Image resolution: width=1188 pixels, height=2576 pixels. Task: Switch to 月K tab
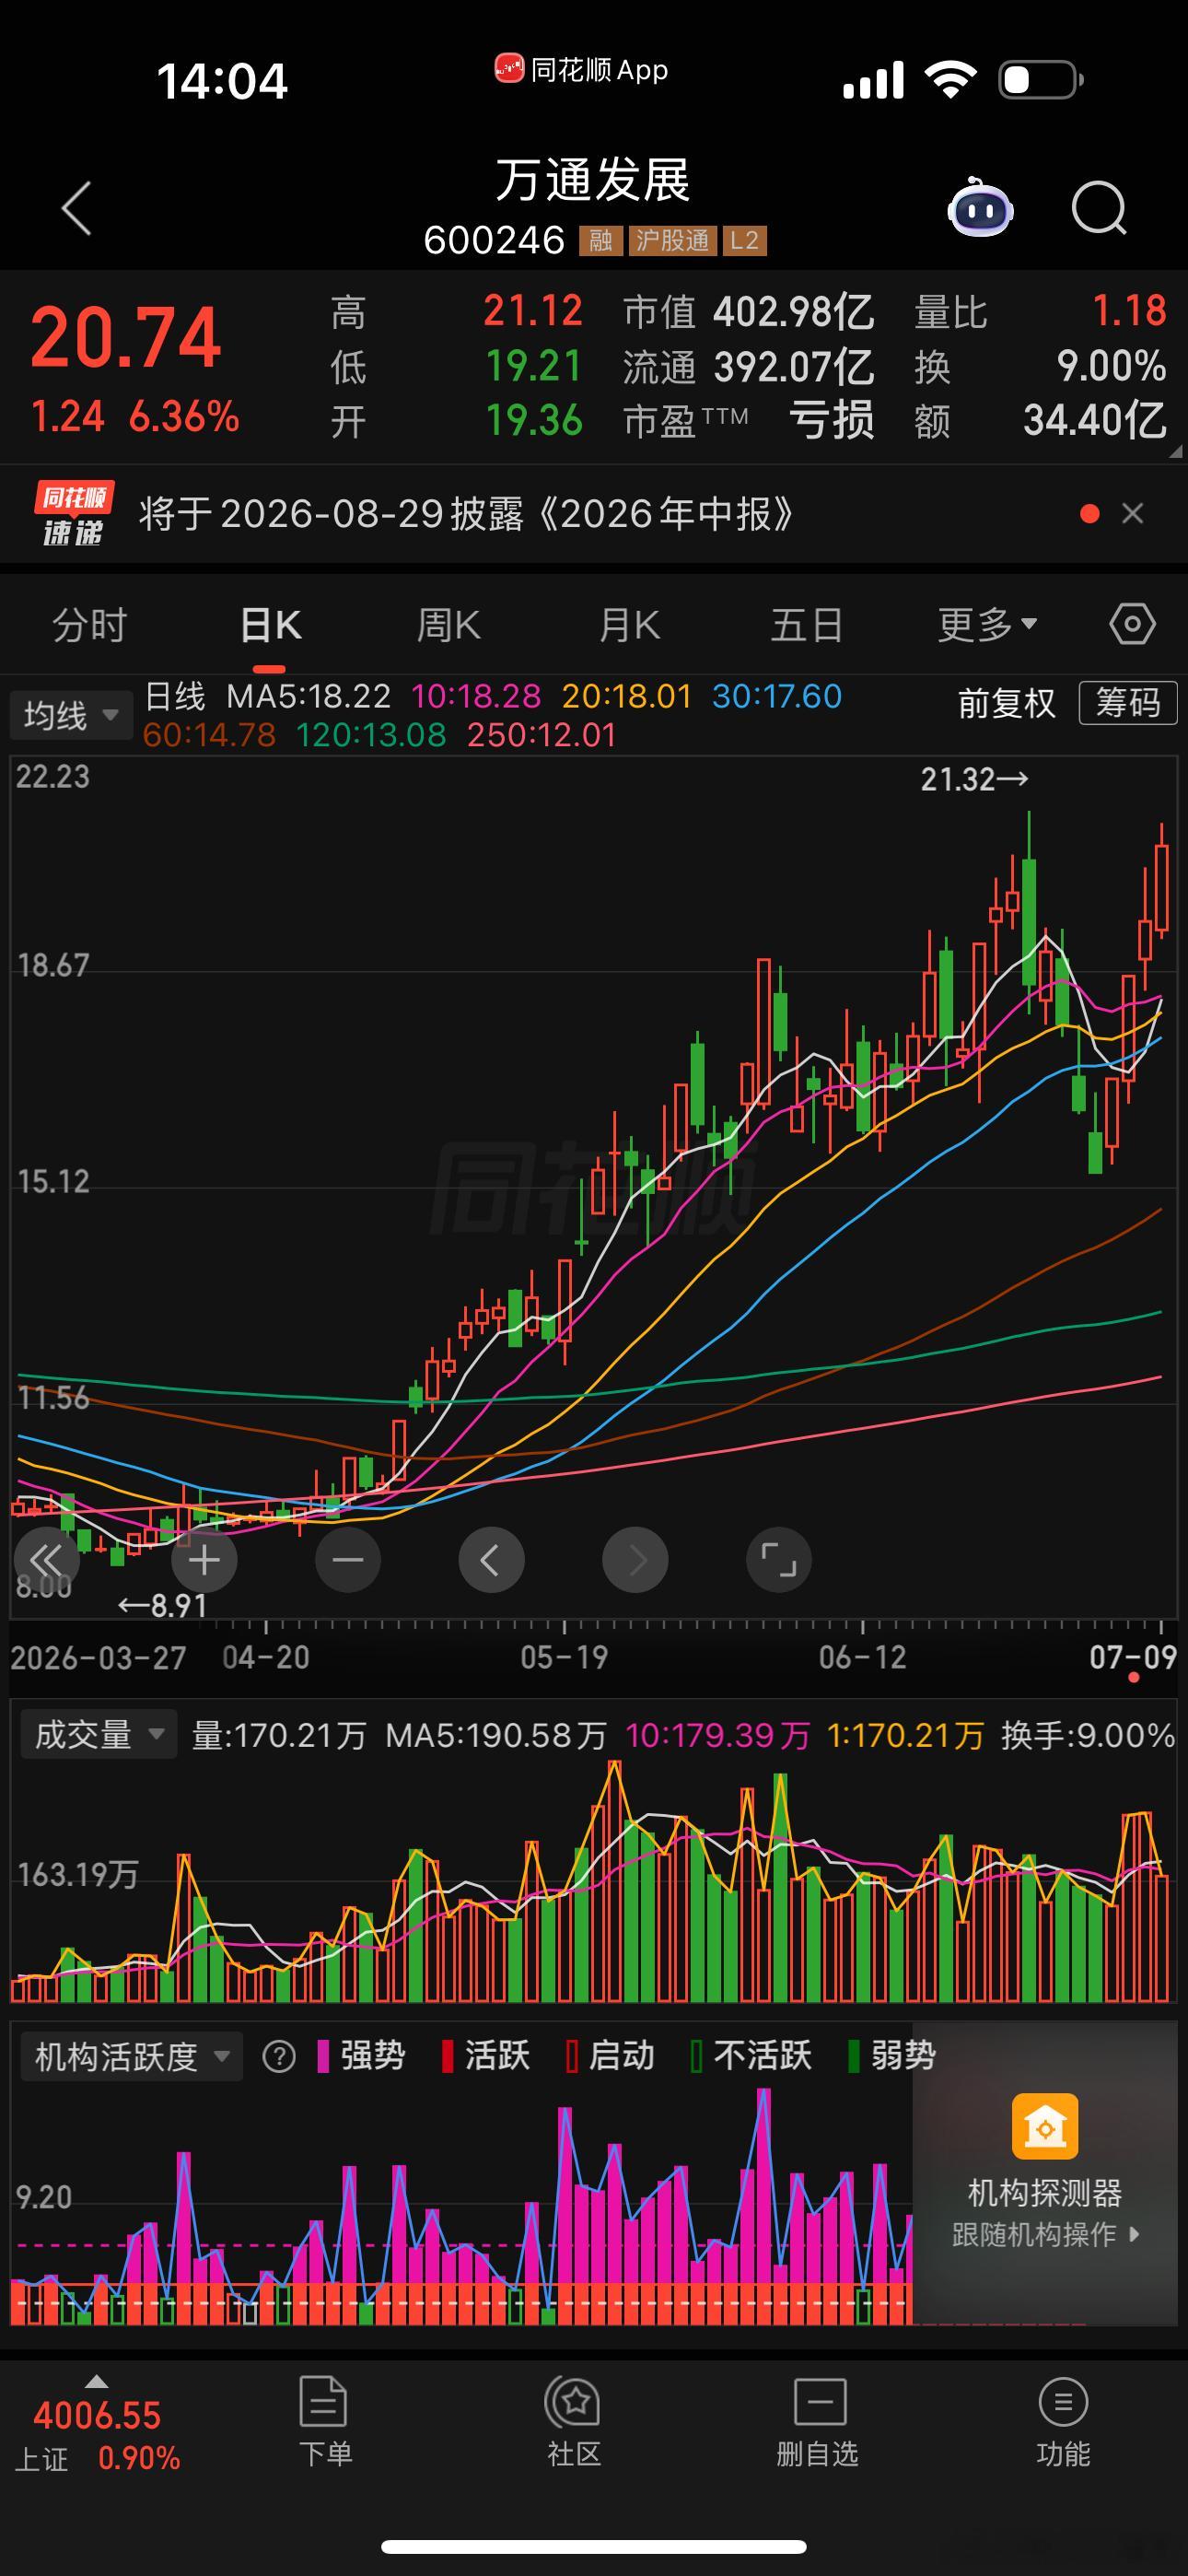pyautogui.click(x=629, y=625)
